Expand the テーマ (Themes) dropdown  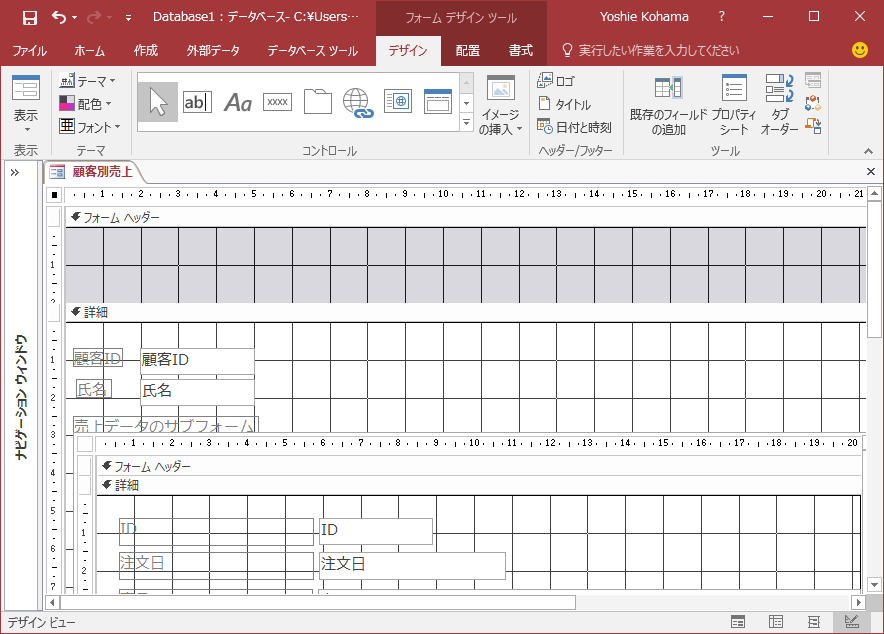87,80
